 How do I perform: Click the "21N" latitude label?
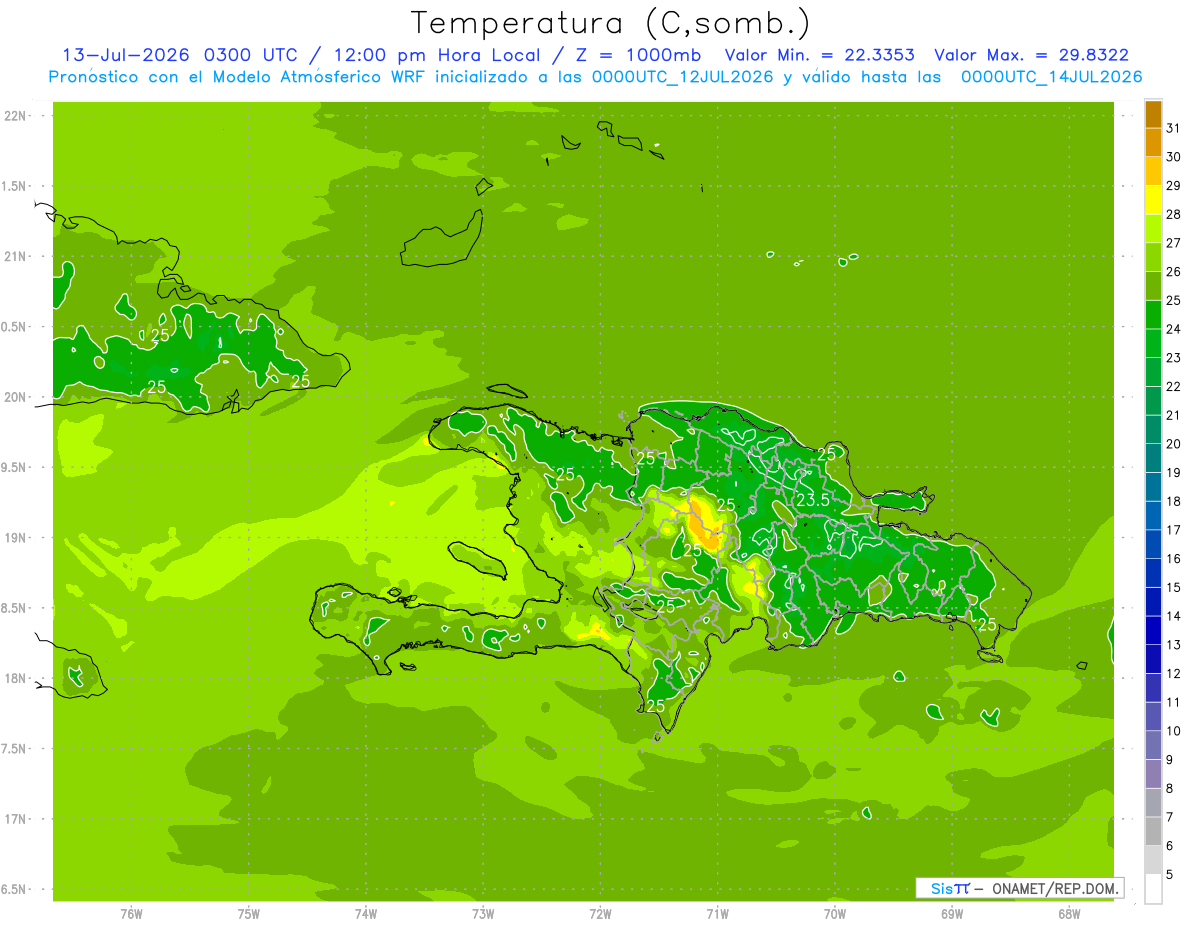(x=16, y=257)
